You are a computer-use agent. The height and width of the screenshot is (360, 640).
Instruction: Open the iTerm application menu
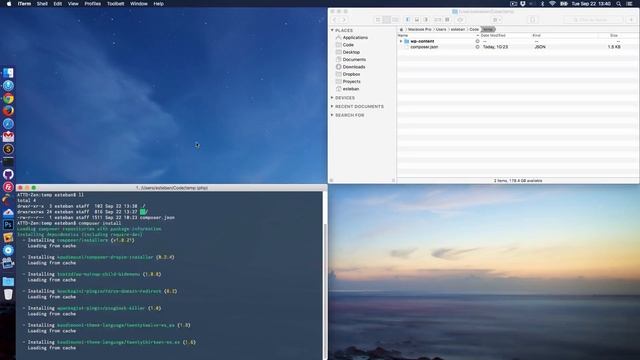pos(24,4)
